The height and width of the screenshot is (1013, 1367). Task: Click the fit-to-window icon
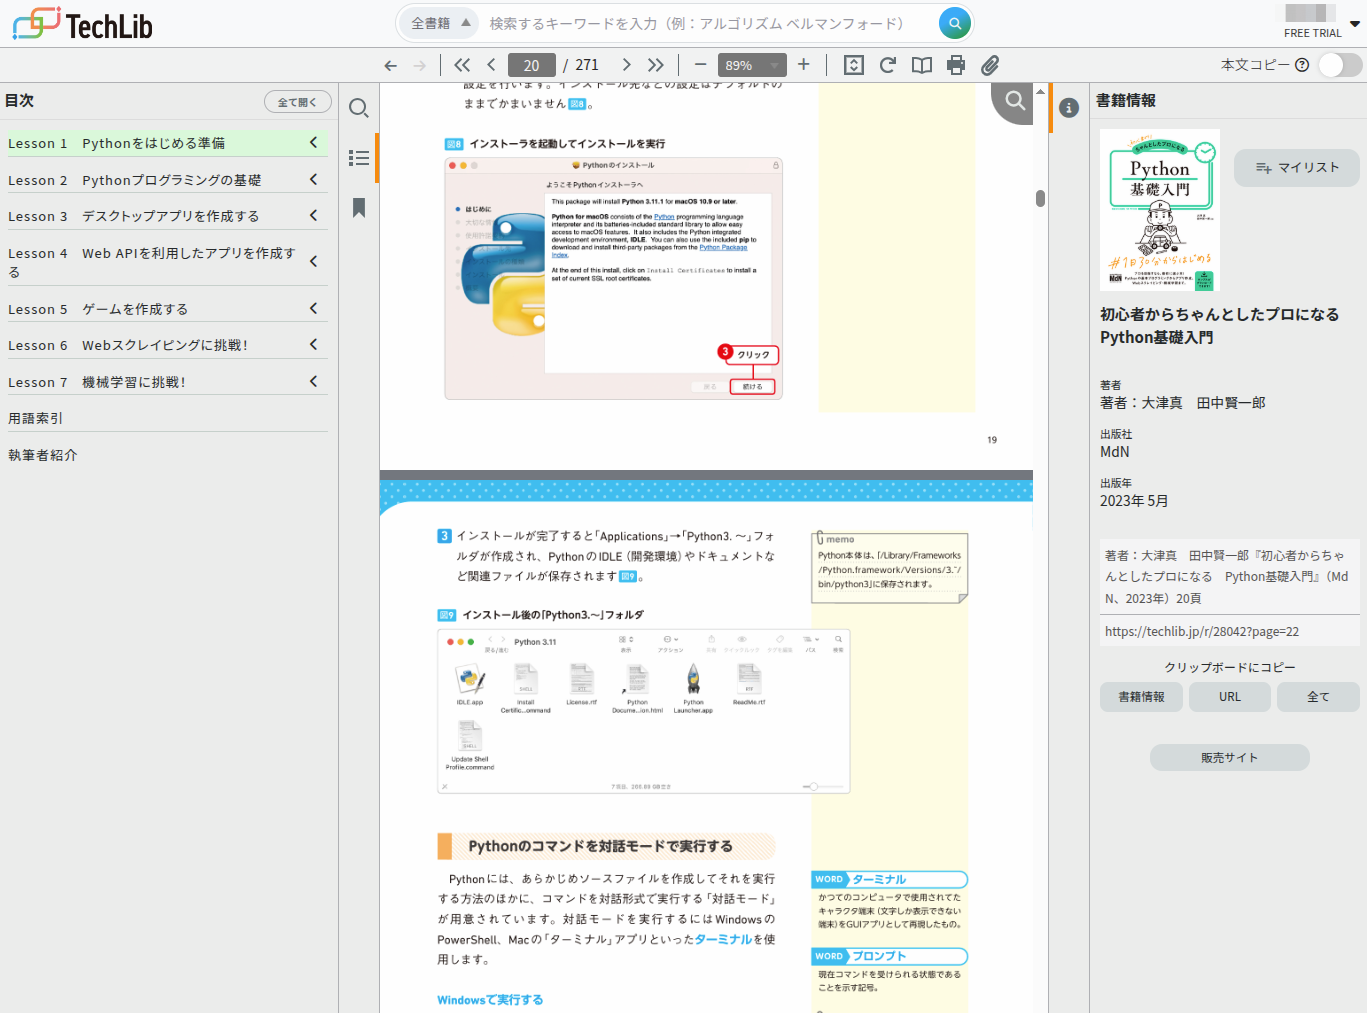[853, 64]
